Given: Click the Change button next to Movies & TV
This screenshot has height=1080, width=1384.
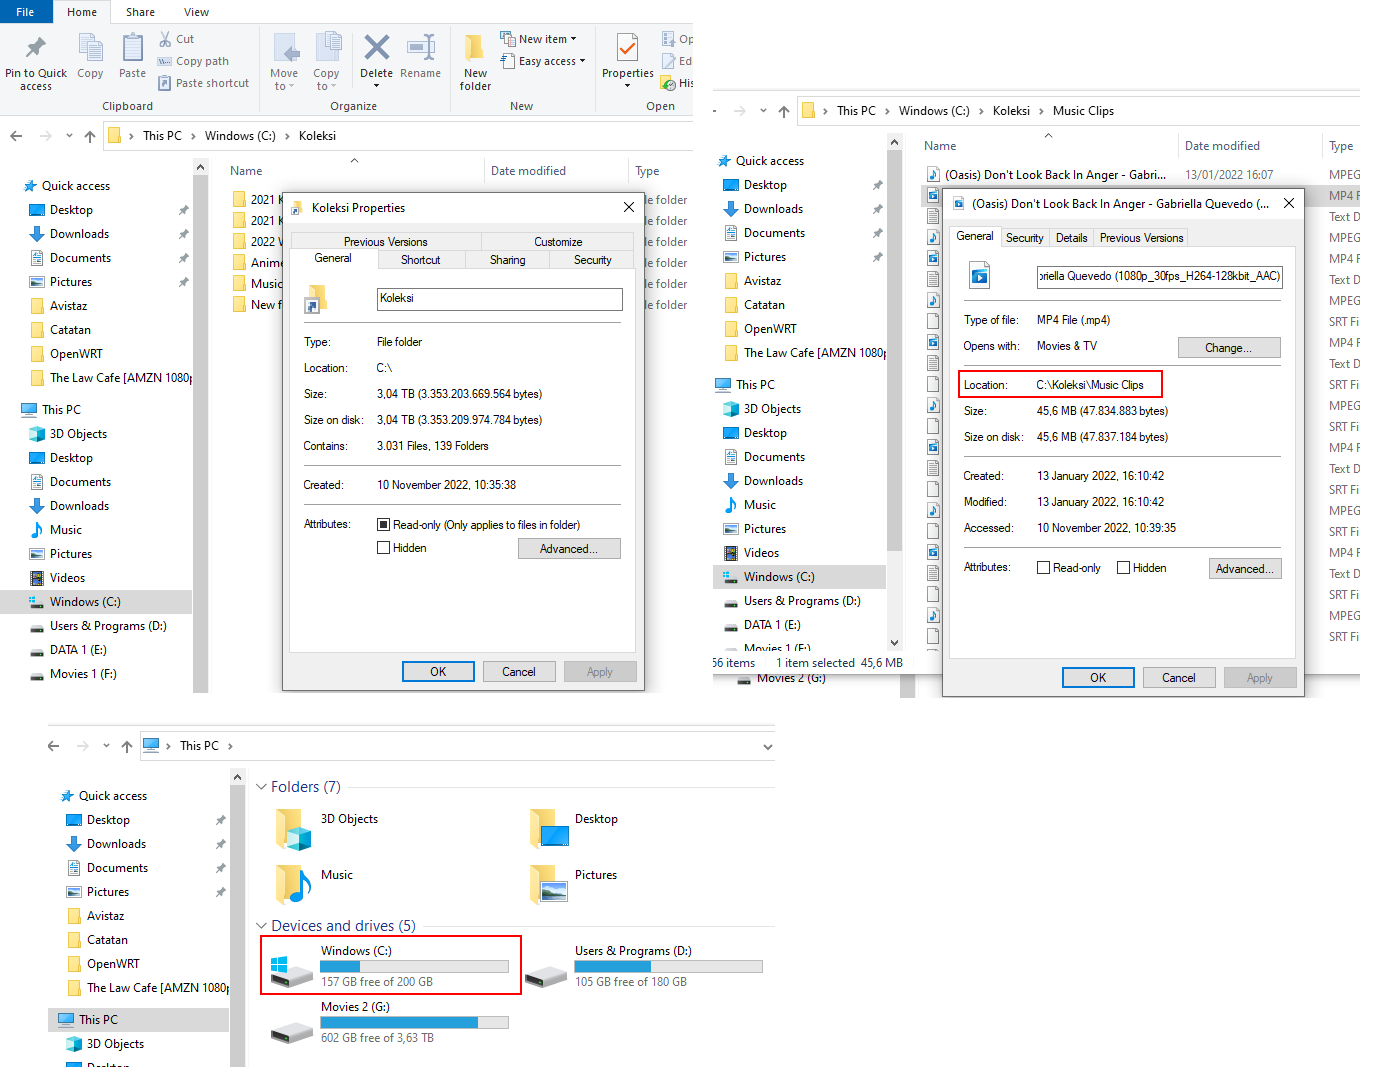Looking at the screenshot, I should coord(1228,347).
